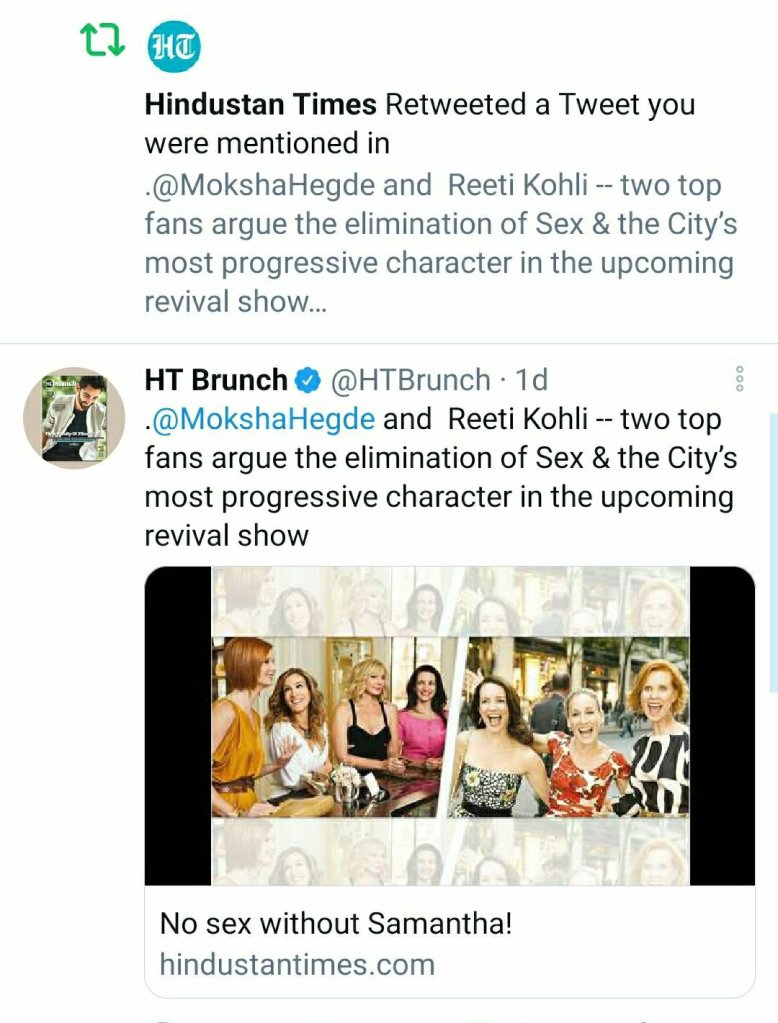Click the left black bar of the preview image
Image resolution: width=778 pixels, height=1023 pixels.
(178, 726)
